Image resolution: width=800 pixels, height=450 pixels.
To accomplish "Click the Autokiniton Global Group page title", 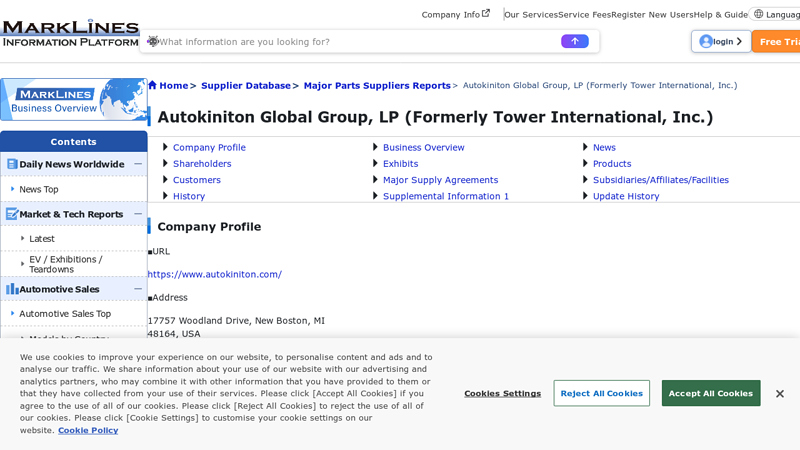I will 435,117.
